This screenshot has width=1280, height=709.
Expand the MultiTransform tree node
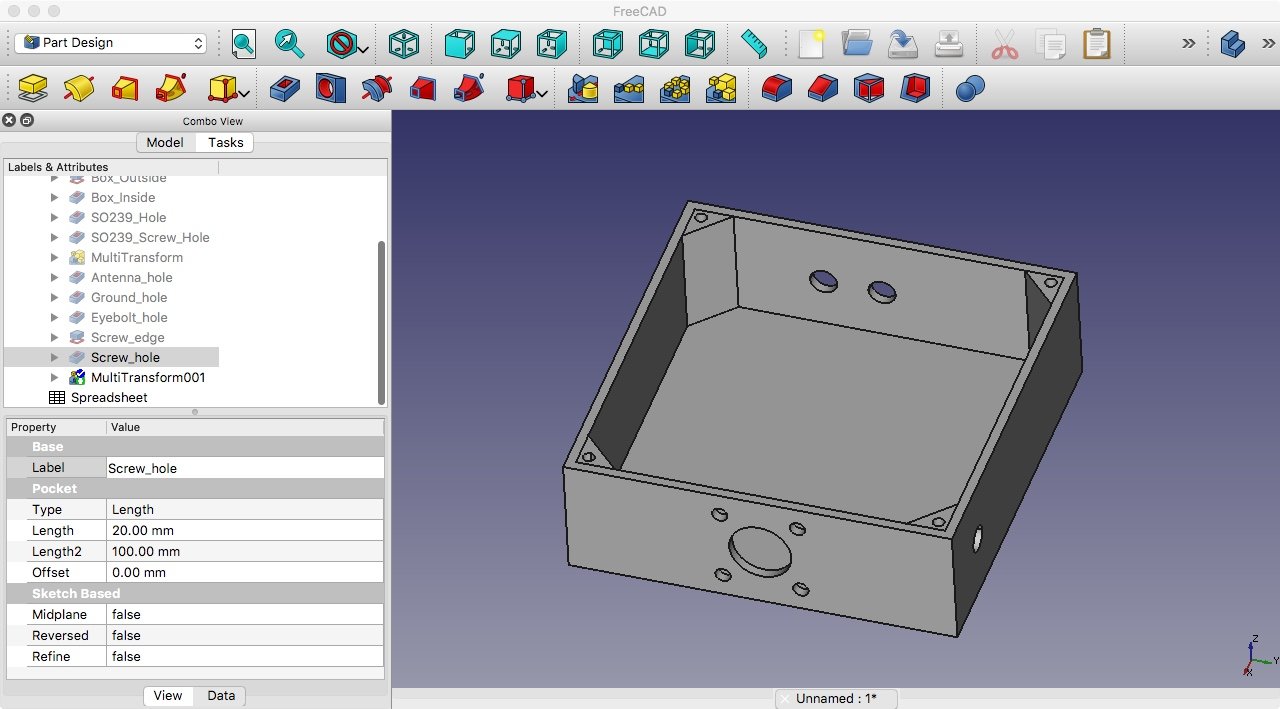pos(55,258)
